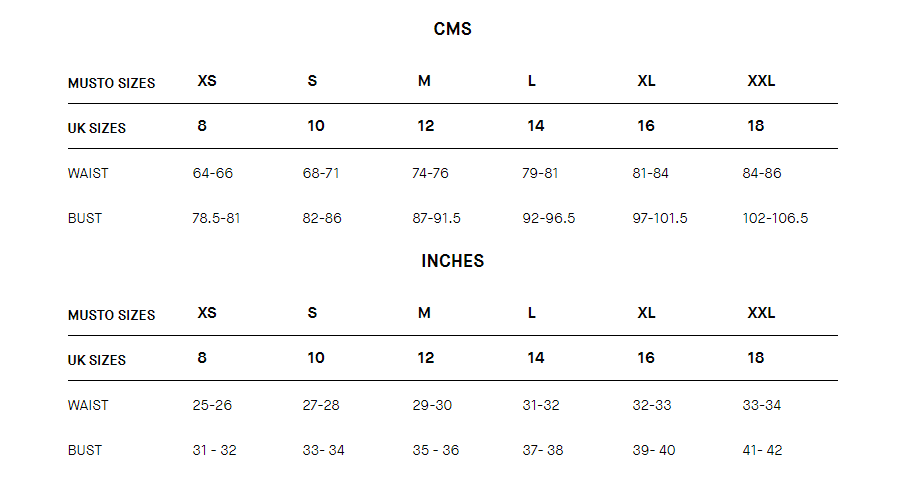Click bust value 102-106.5
The width and height of the screenshot is (900, 491).
click(775, 218)
